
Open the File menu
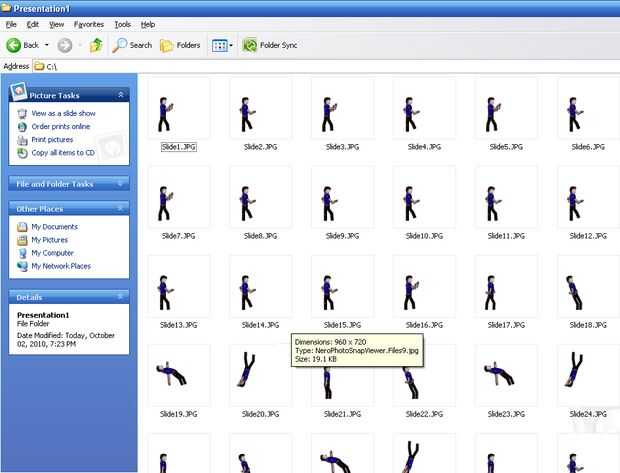coord(11,25)
